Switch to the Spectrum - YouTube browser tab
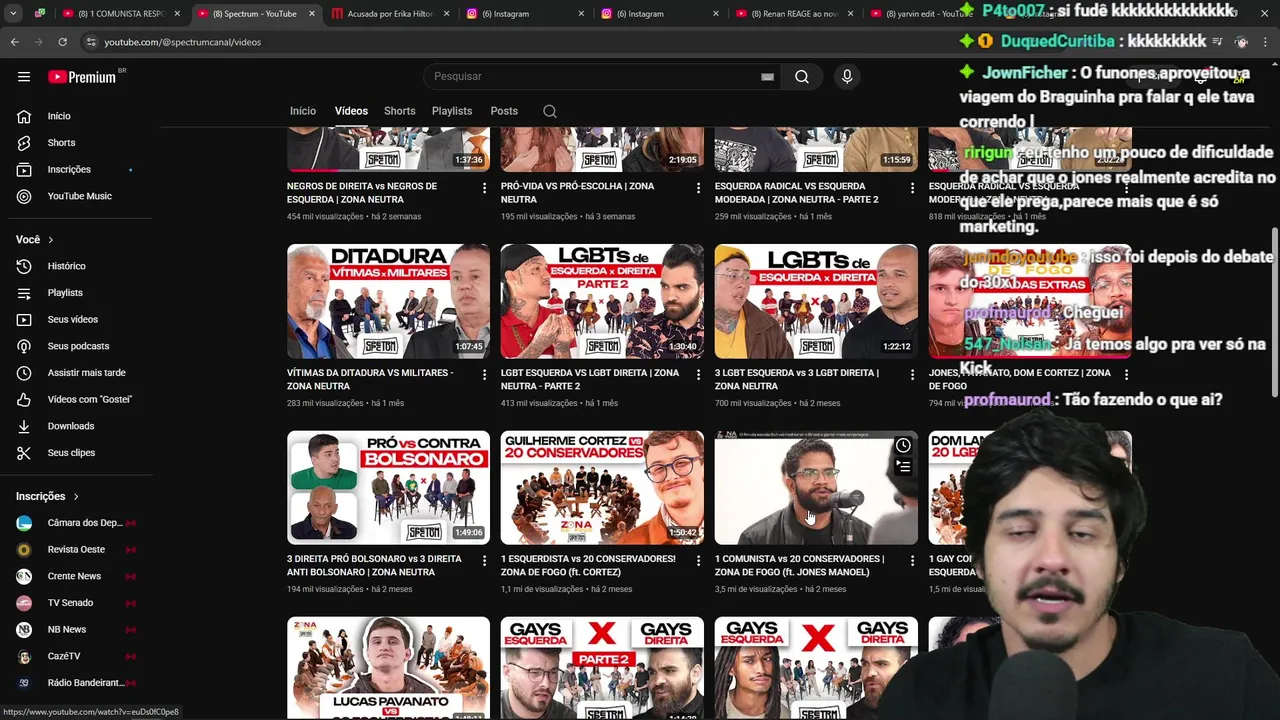The width and height of the screenshot is (1280, 720). click(x=255, y=14)
